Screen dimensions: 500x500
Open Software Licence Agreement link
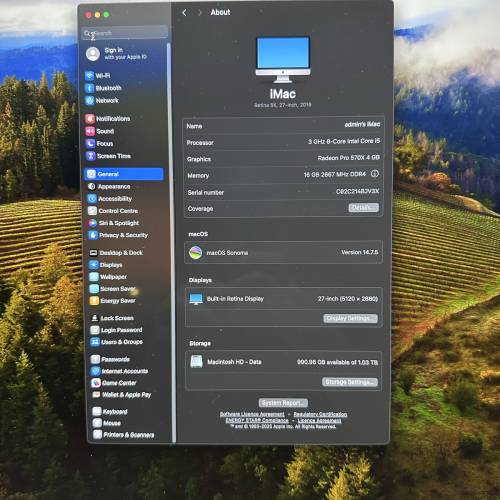[x=252, y=414]
